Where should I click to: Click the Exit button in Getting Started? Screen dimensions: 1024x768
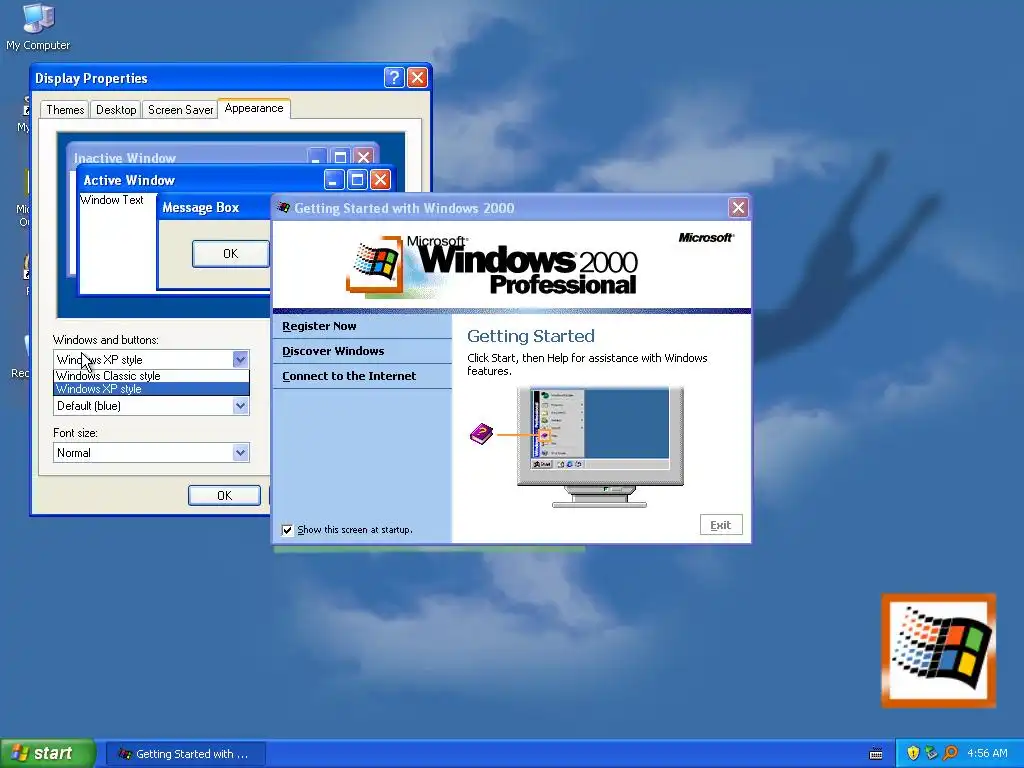721,525
